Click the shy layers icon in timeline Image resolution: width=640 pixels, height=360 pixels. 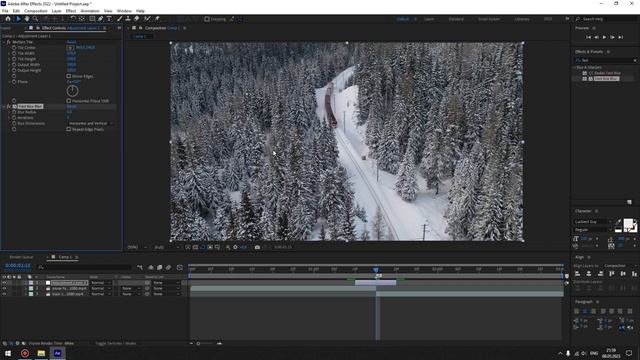(151, 267)
